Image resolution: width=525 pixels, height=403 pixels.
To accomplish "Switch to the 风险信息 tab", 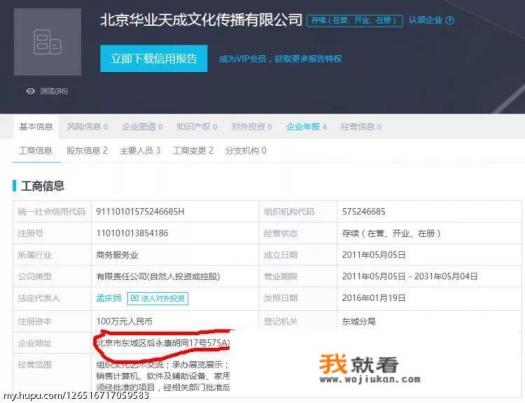I will [x=87, y=127].
